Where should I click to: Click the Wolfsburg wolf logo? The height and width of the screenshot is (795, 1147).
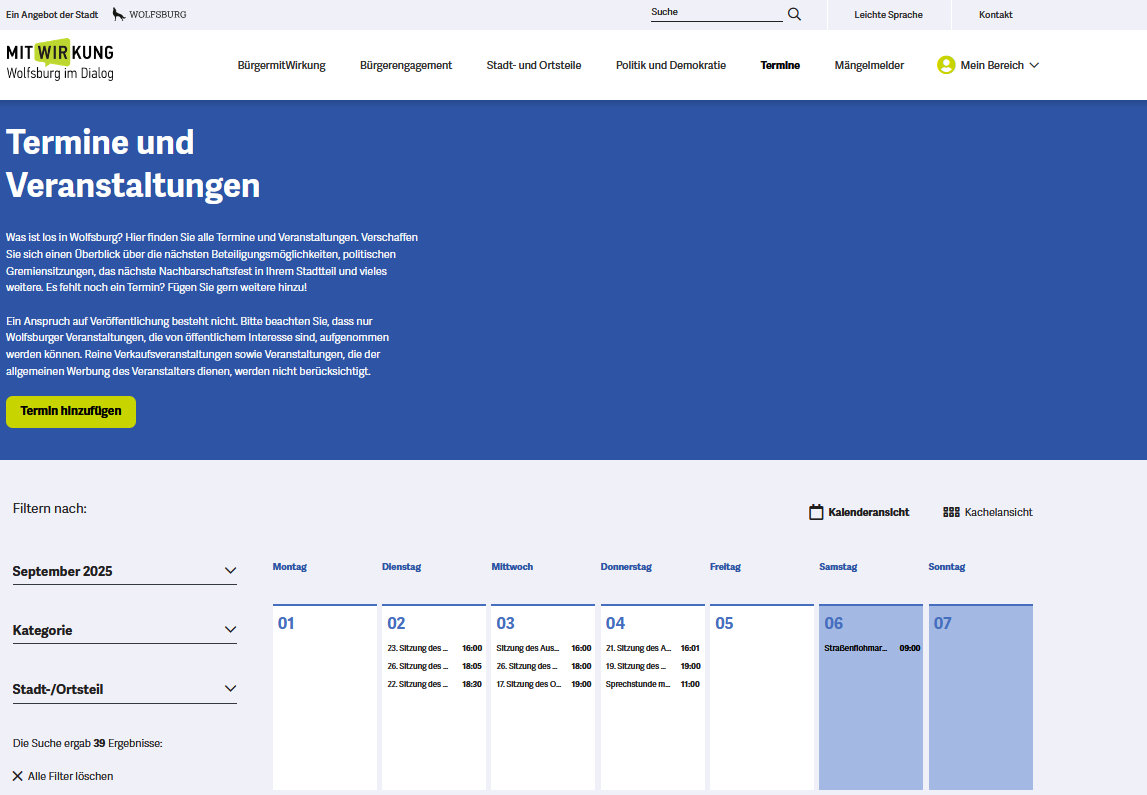tap(119, 14)
